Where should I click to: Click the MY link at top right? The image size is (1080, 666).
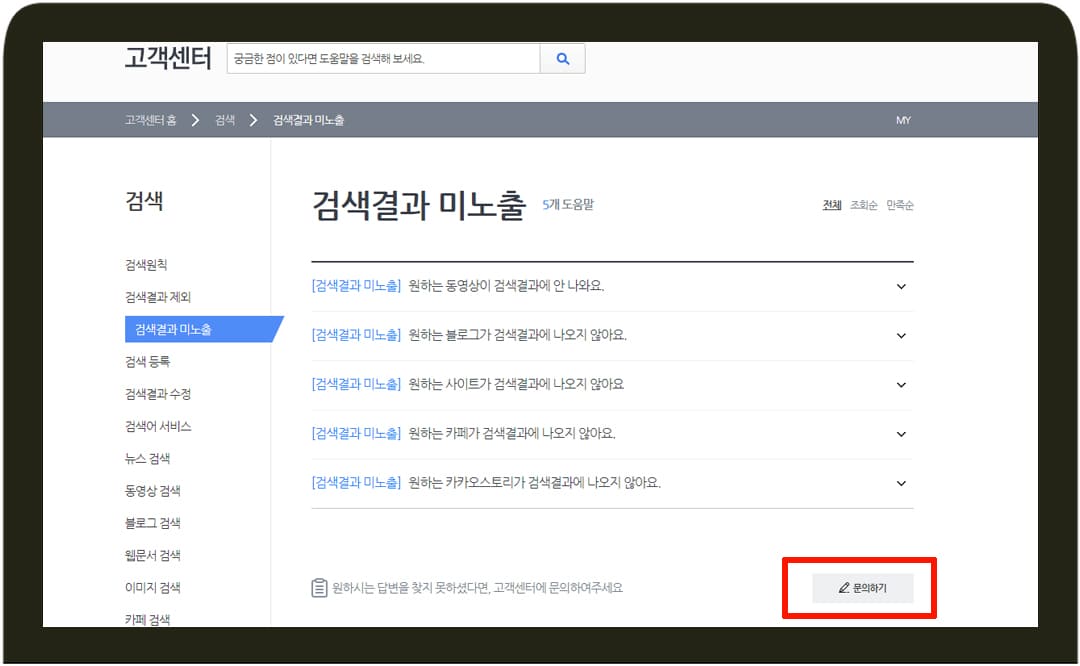coord(904,120)
